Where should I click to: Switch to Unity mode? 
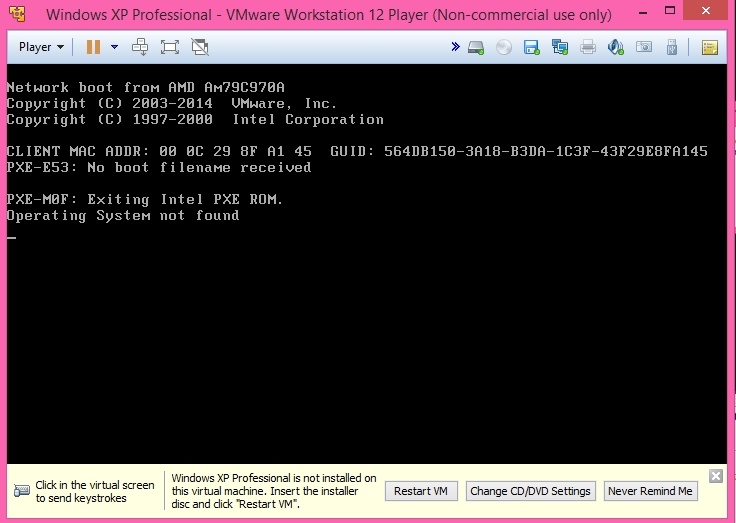tap(200, 47)
